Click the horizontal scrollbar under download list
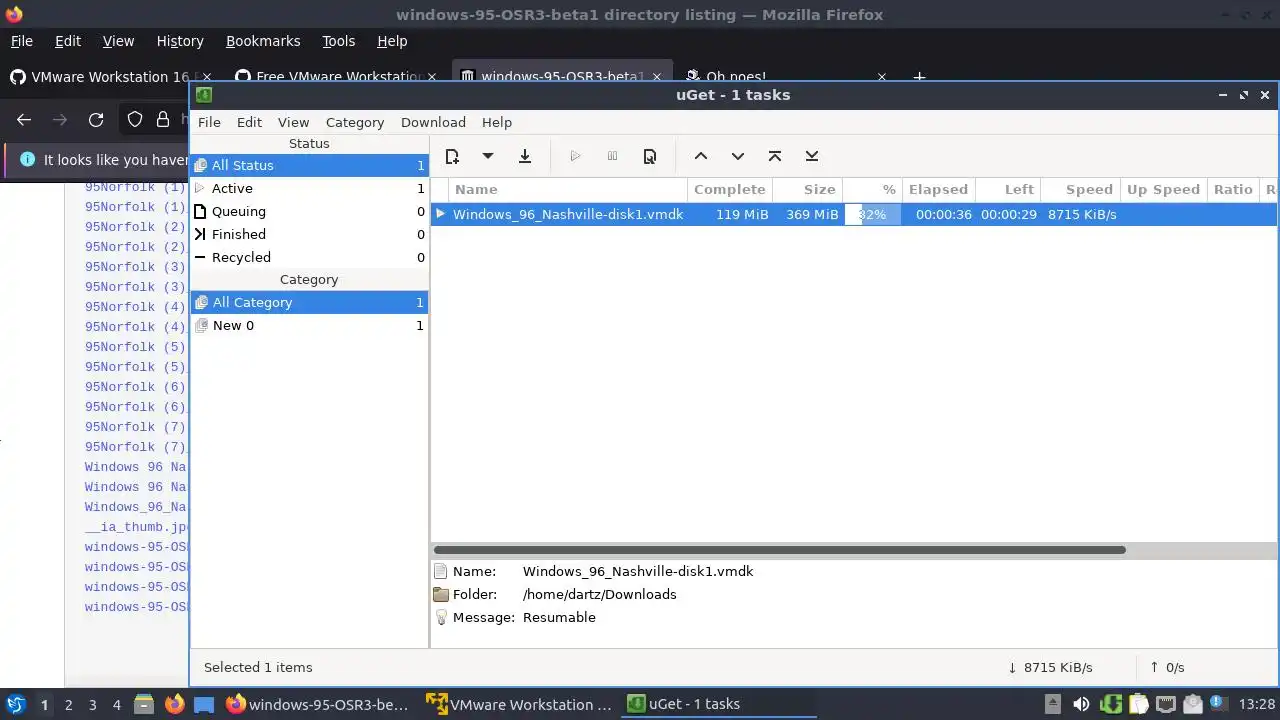 [x=780, y=550]
